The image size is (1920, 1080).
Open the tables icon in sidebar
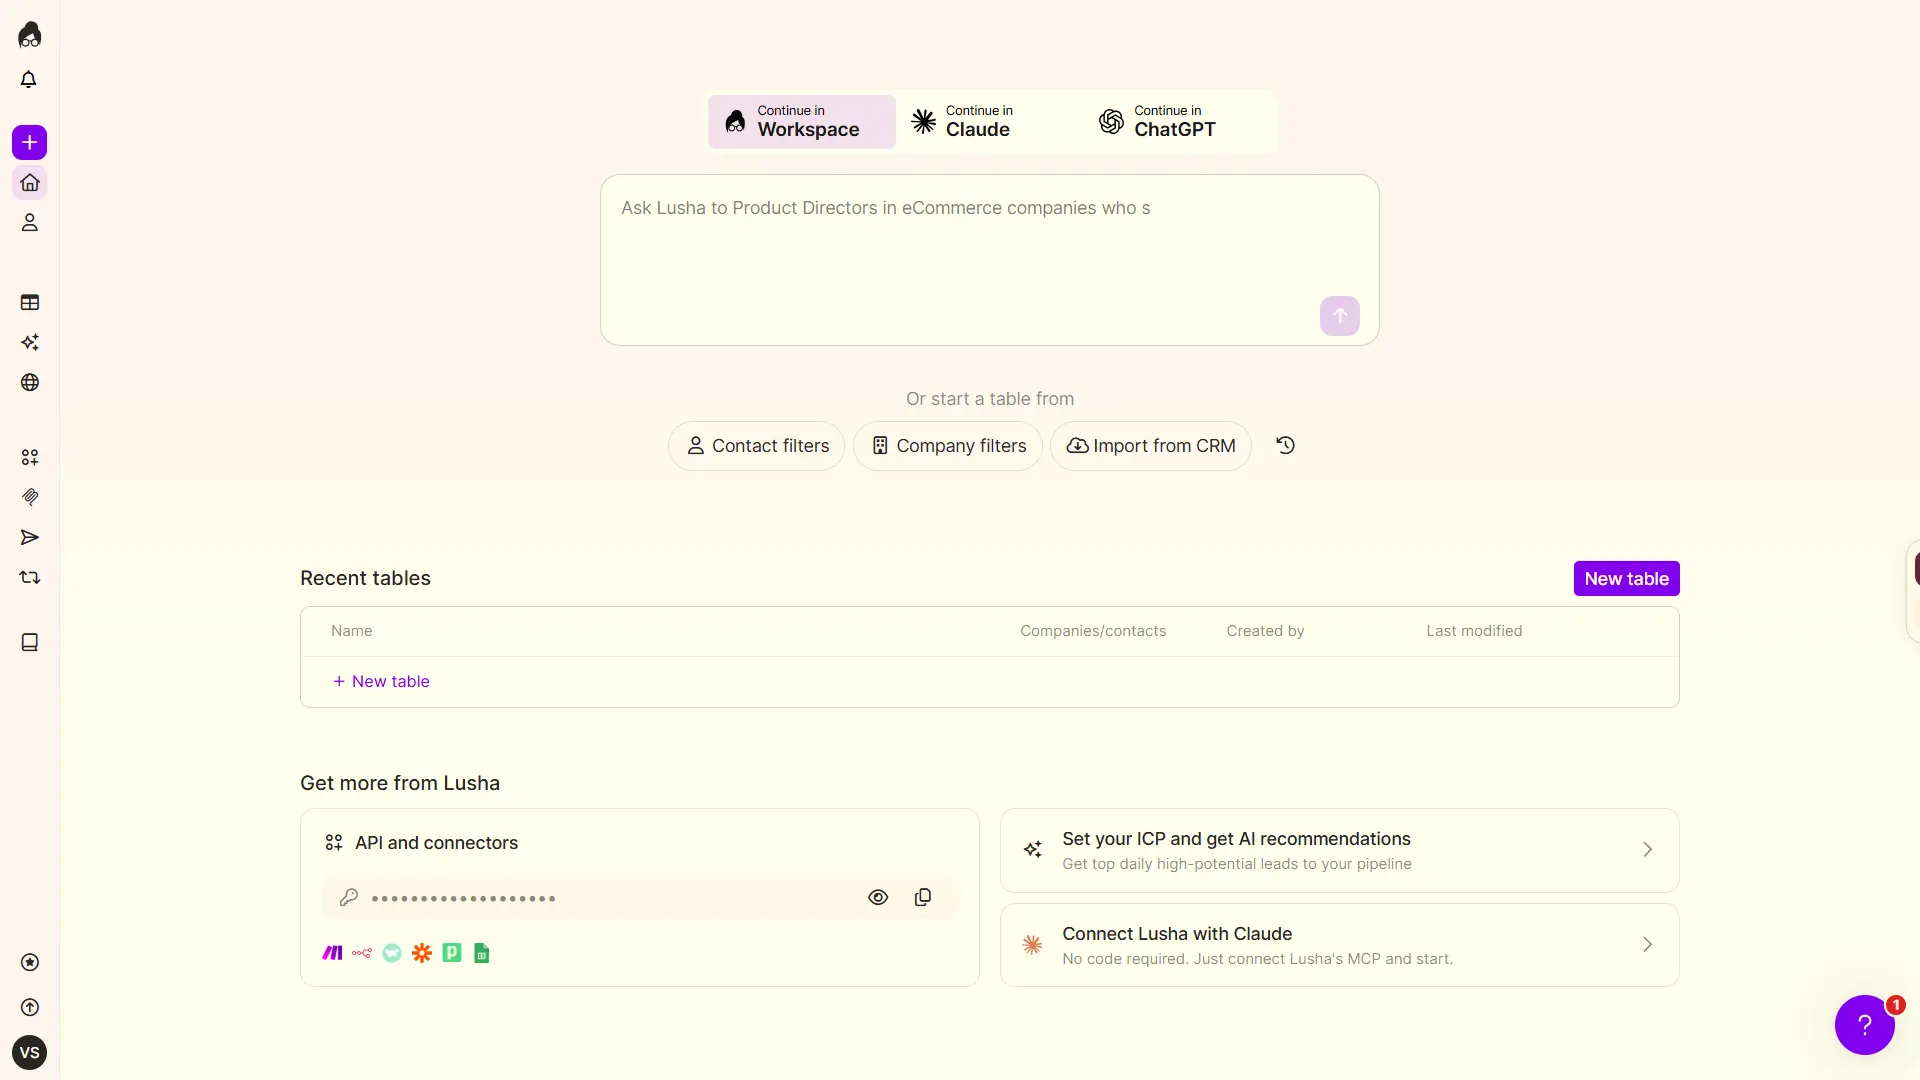pyautogui.click(x=30, y=302)
